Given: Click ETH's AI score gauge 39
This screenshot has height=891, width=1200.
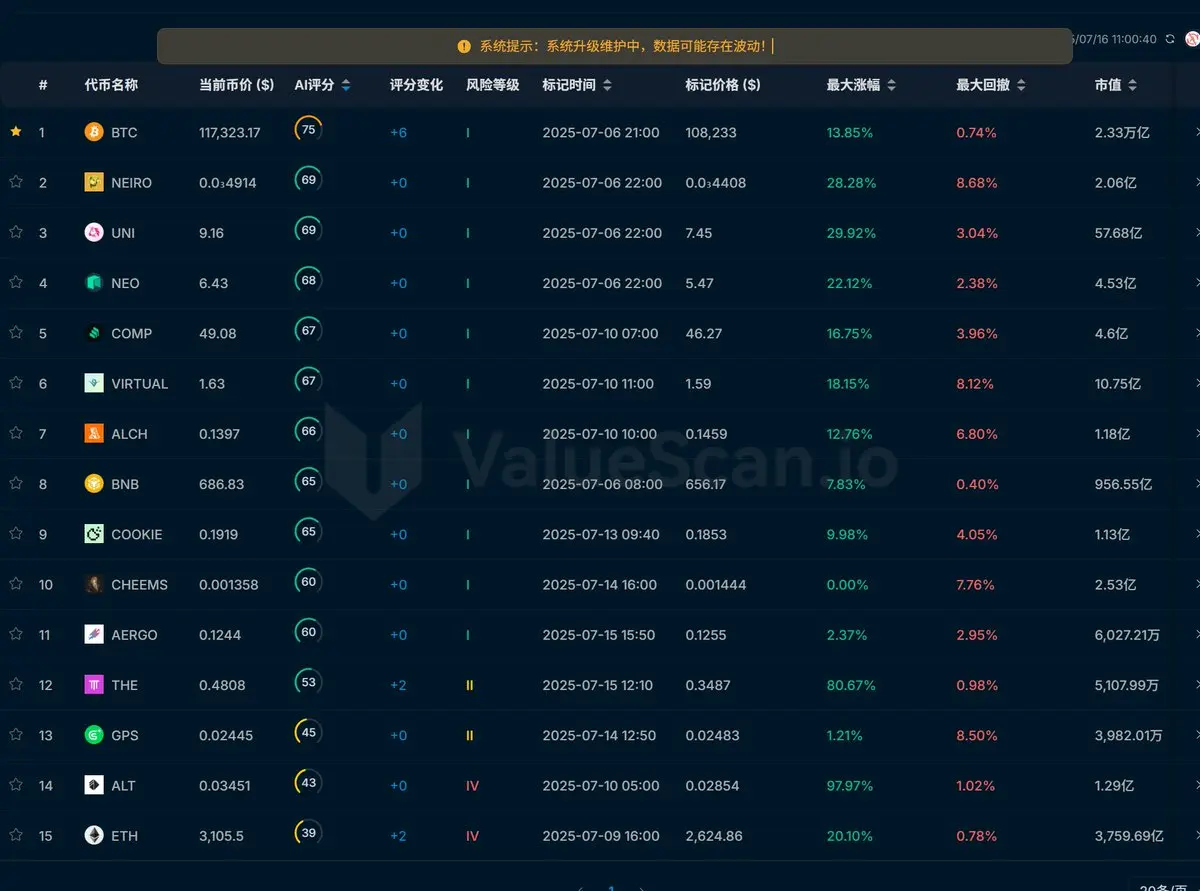Looking at the screenshot, I should (308, 833).
